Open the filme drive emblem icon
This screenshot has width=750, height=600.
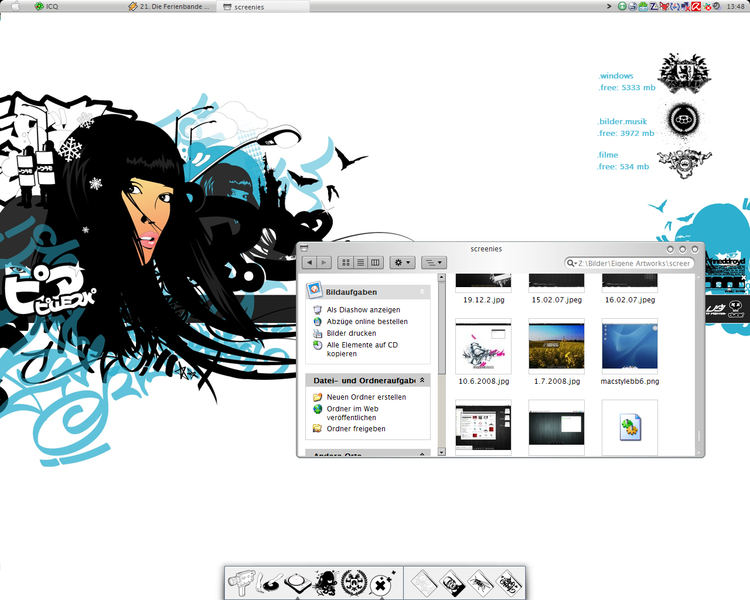(x=684, y=163)
